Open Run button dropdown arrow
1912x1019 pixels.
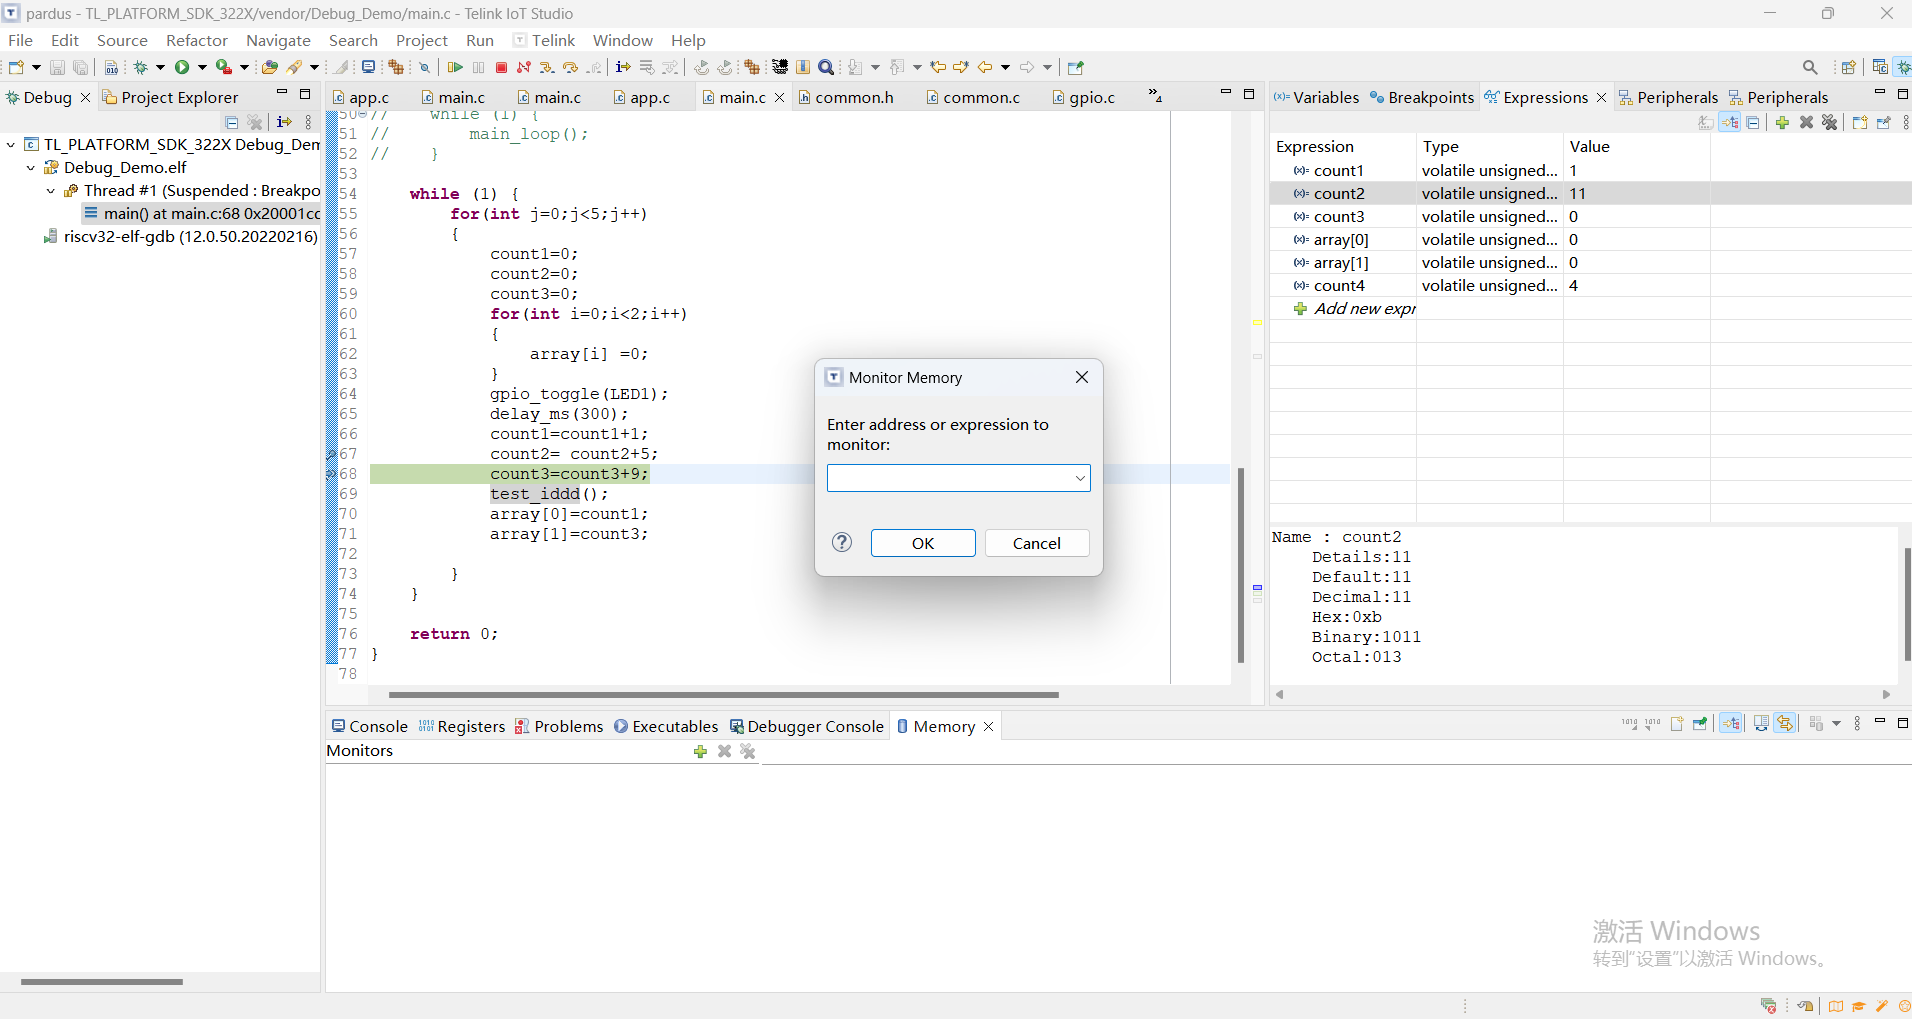pos(202,67)
